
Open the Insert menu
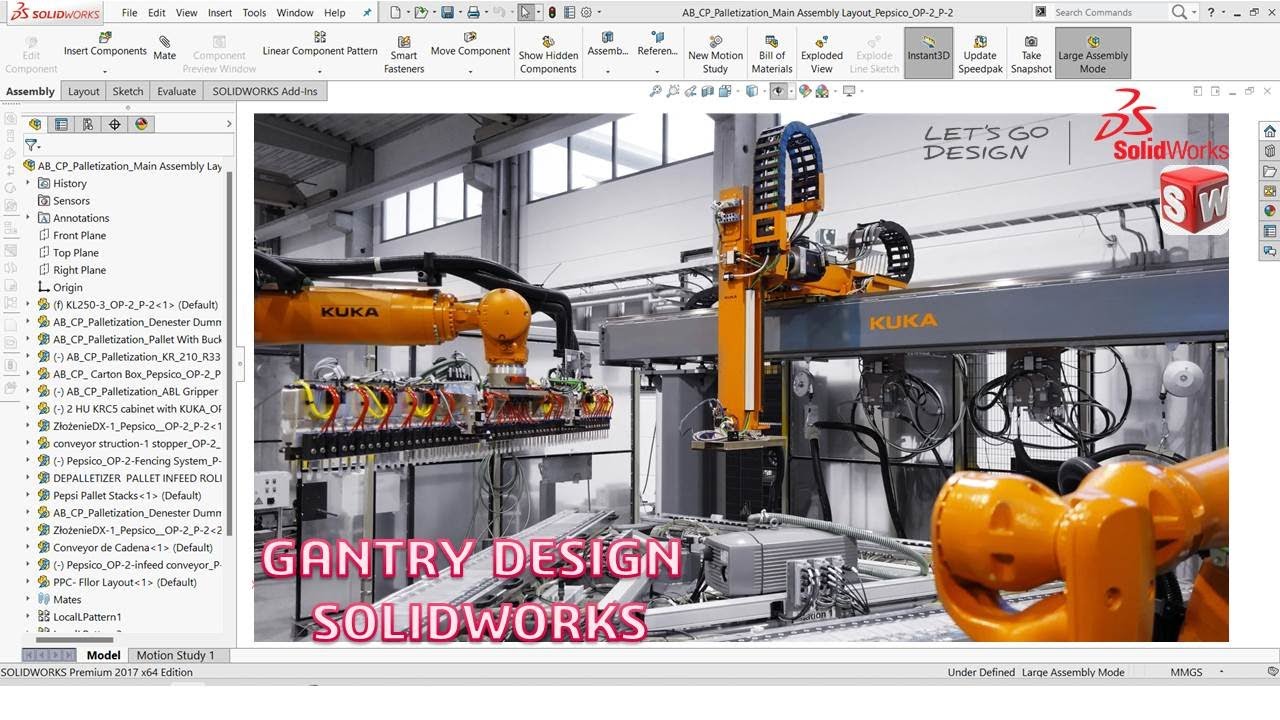(220, 13)
